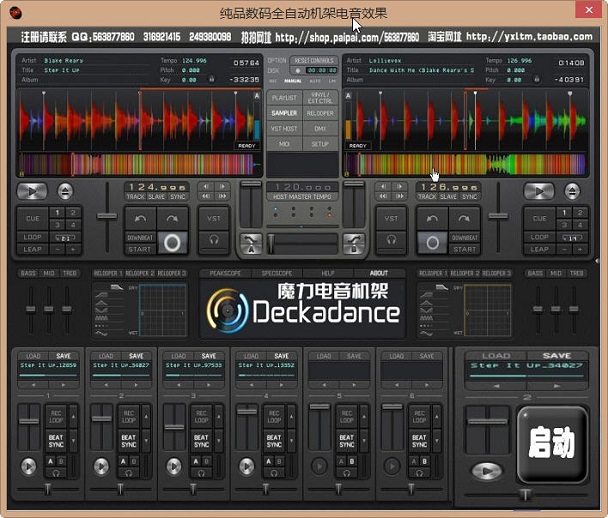Screen dimensions: 608x518
Task: Click SAVE on sampler slot 1
Action: (64, 356)
